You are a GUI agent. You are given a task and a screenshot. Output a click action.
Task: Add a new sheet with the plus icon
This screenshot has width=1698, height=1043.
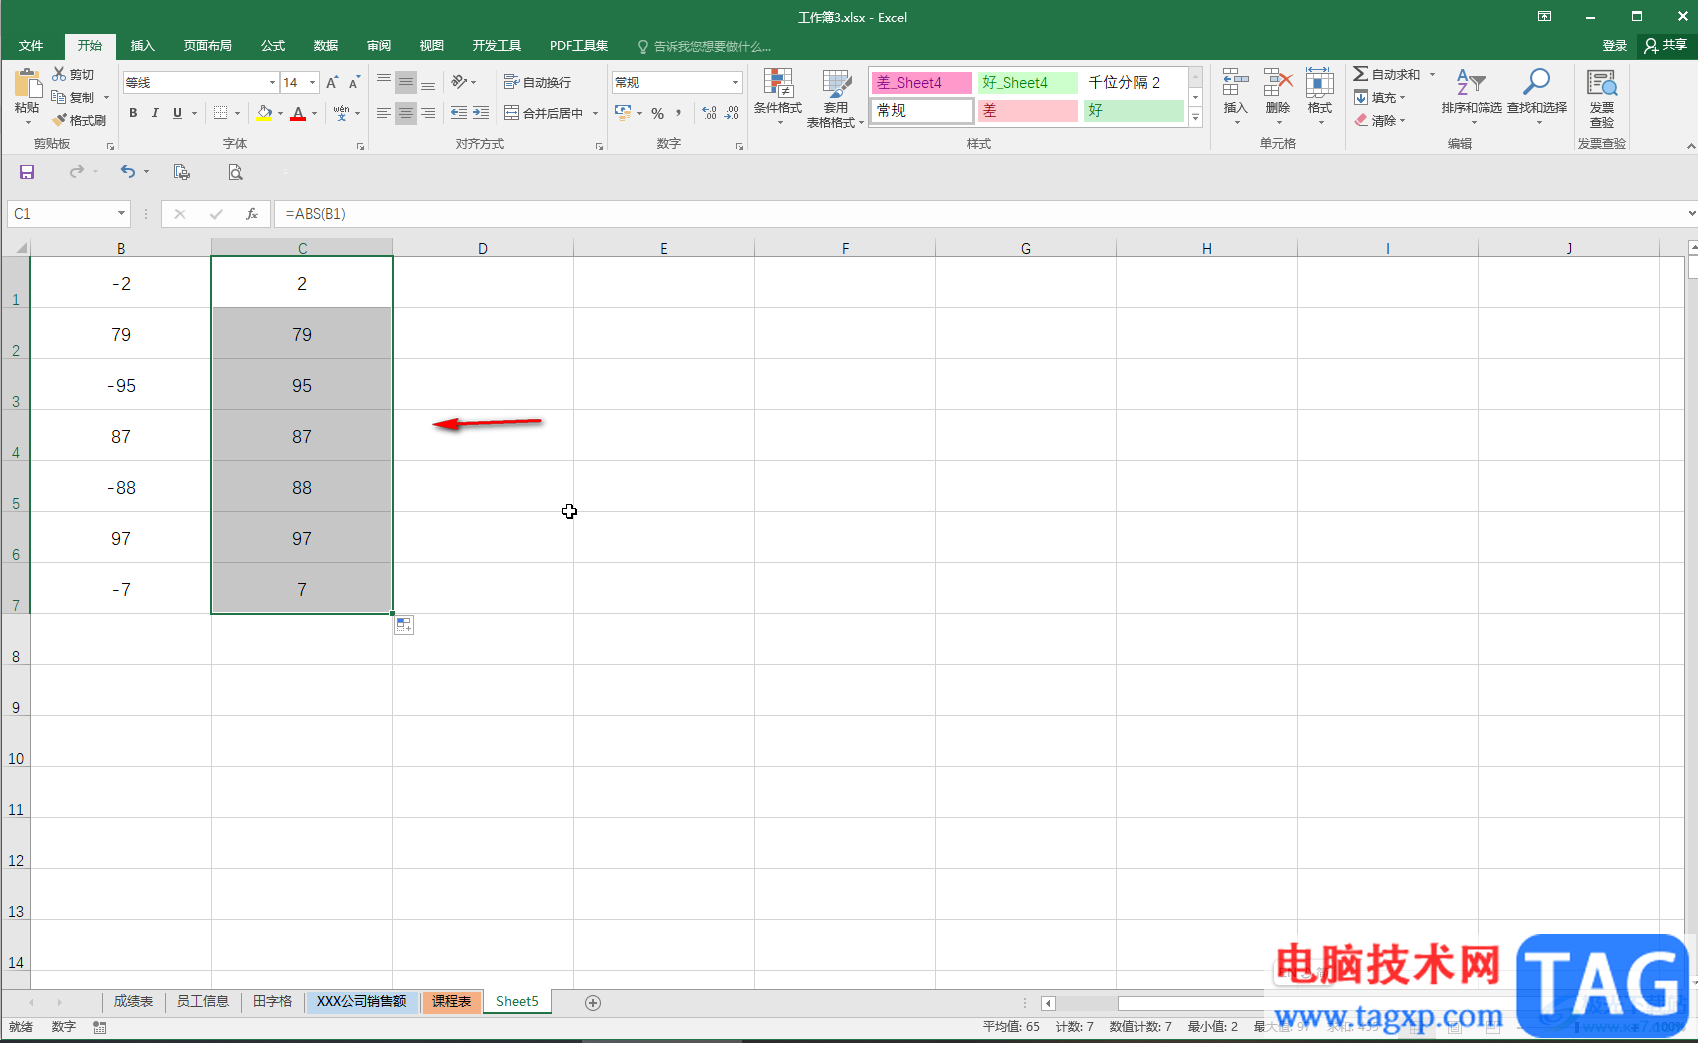[593, 1002]
